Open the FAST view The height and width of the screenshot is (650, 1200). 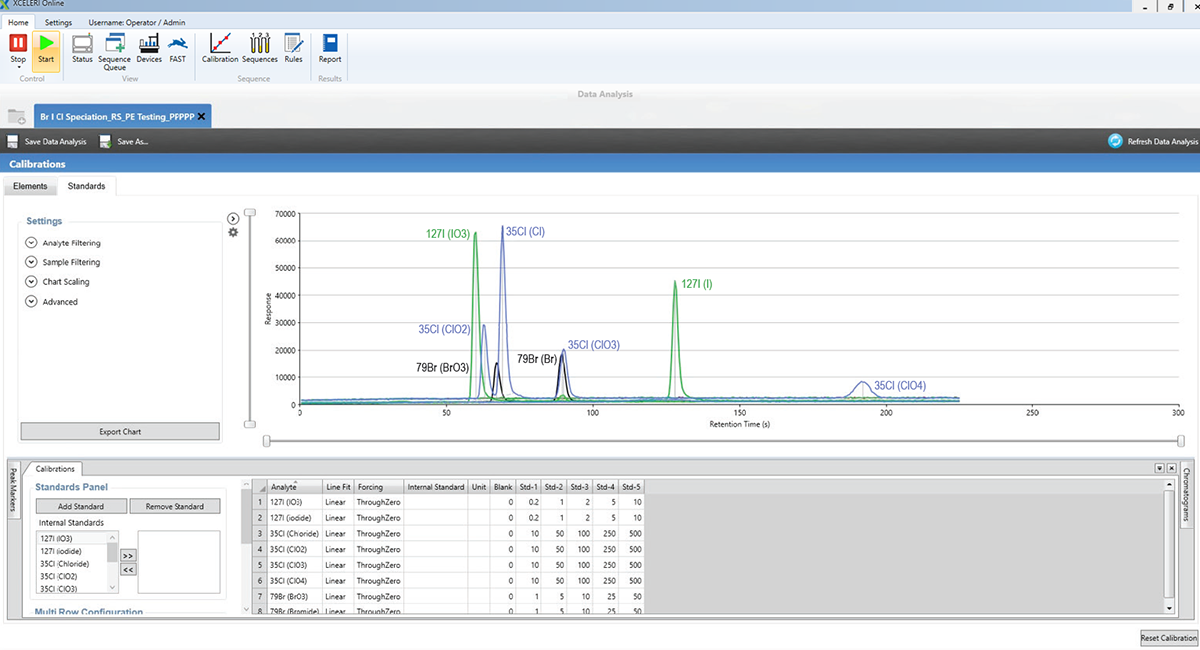(177, 48)
